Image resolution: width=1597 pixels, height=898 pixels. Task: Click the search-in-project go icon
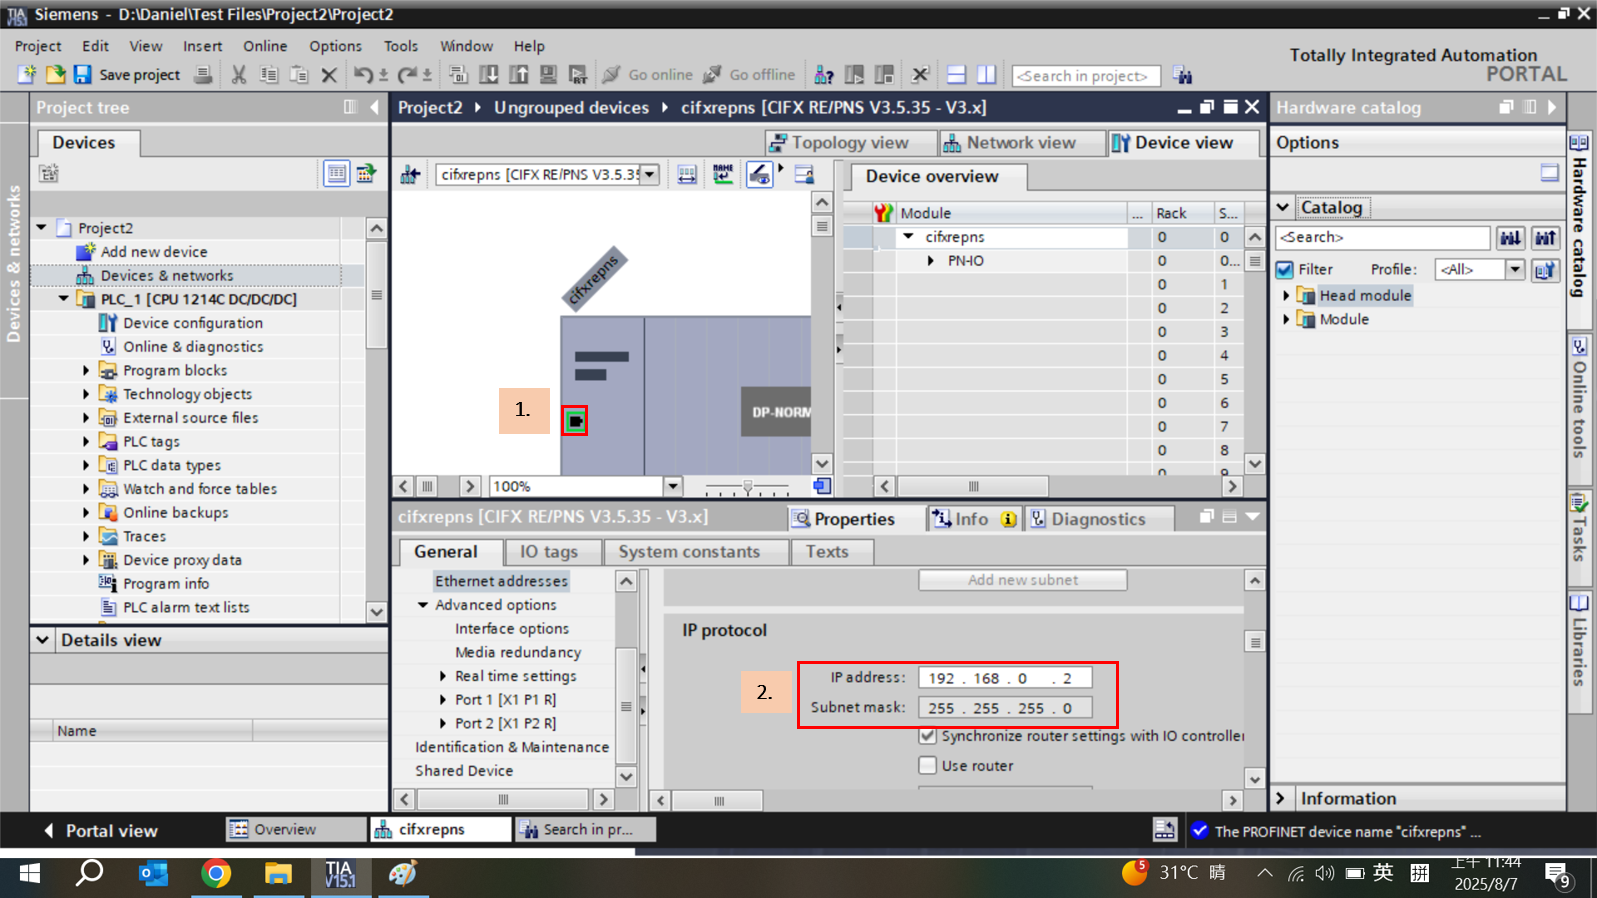click(1183, 75)
